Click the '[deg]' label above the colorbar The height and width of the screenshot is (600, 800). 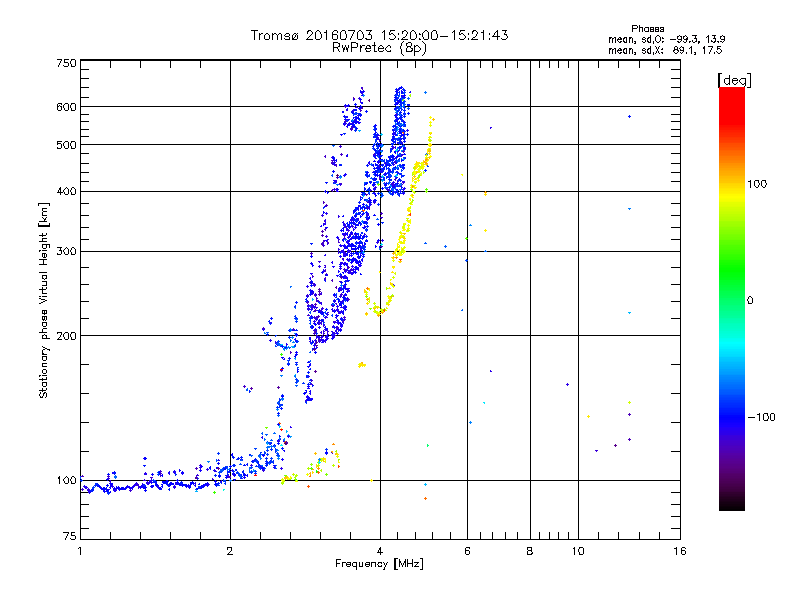[x=734, y=81]
